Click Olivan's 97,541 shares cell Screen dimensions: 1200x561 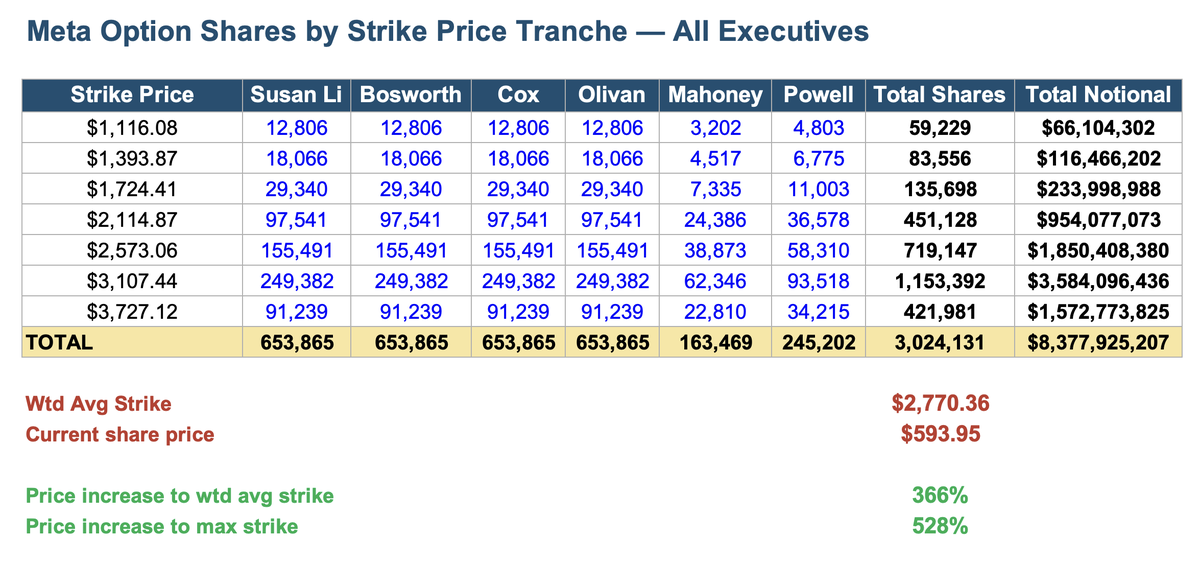pyautogui.click(x=611, y=220)
